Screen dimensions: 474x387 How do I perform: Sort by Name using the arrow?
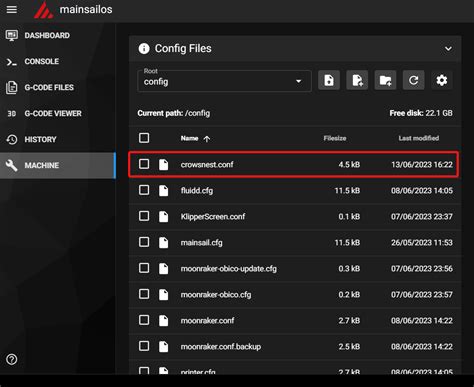tap(207, 139)
